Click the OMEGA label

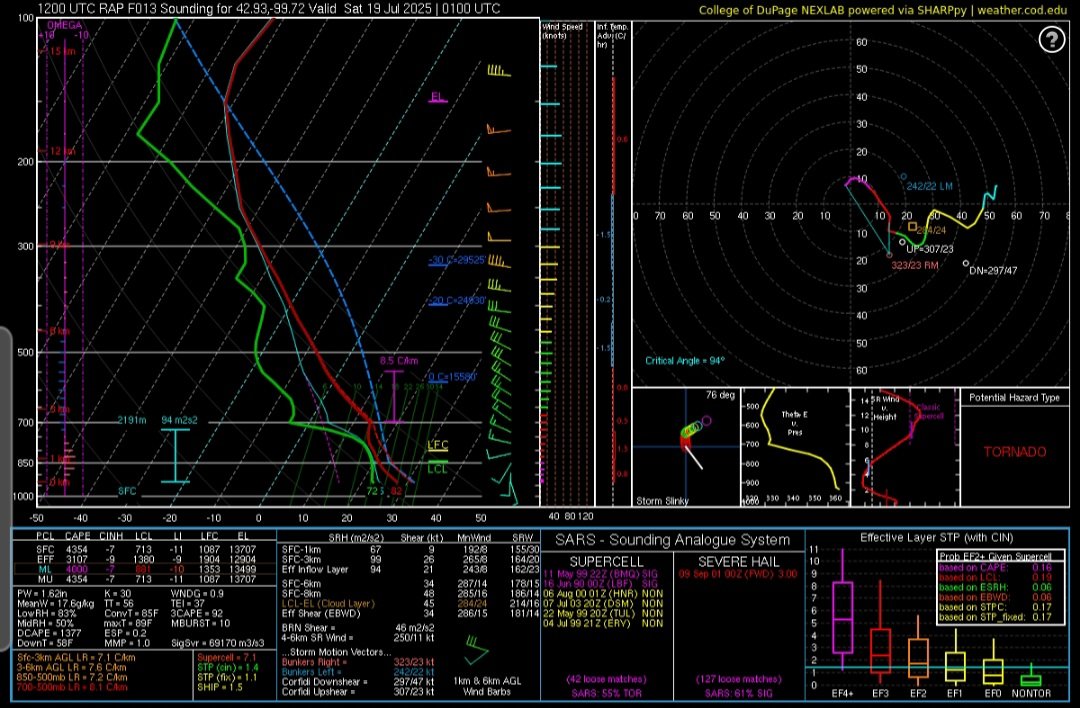tap(65, 25)
